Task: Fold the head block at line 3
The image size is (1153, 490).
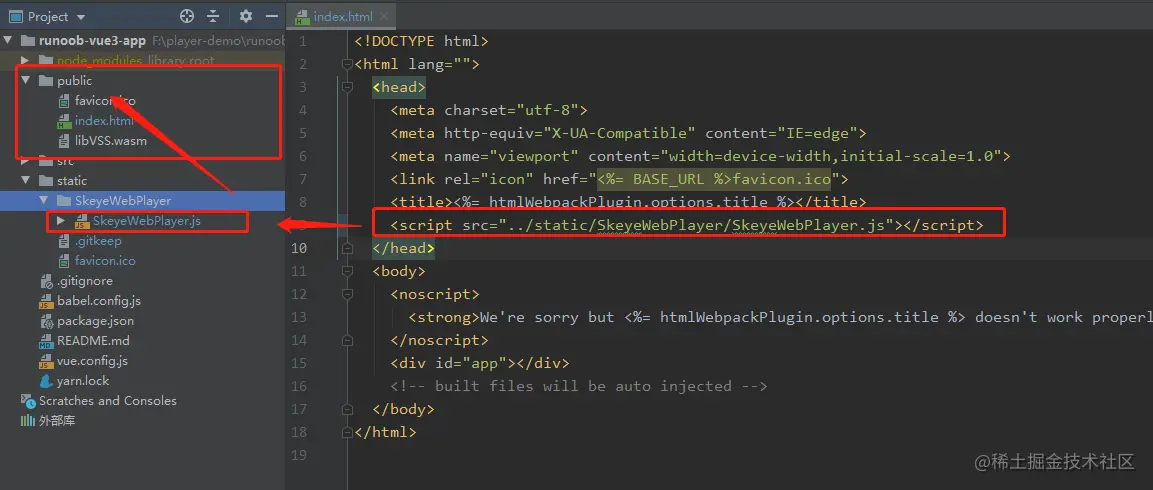Action: coord(347,88)
